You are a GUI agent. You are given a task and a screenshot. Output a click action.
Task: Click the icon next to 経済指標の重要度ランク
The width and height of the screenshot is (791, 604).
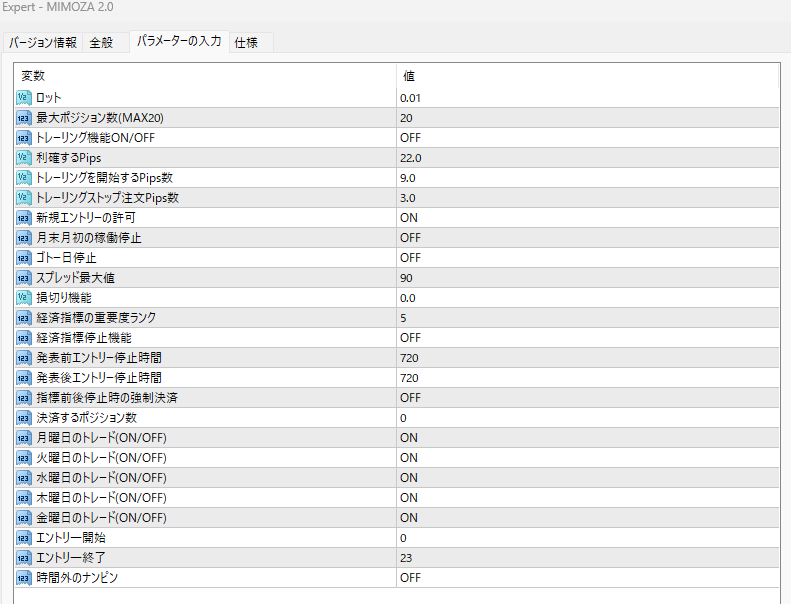click(25, 317)
